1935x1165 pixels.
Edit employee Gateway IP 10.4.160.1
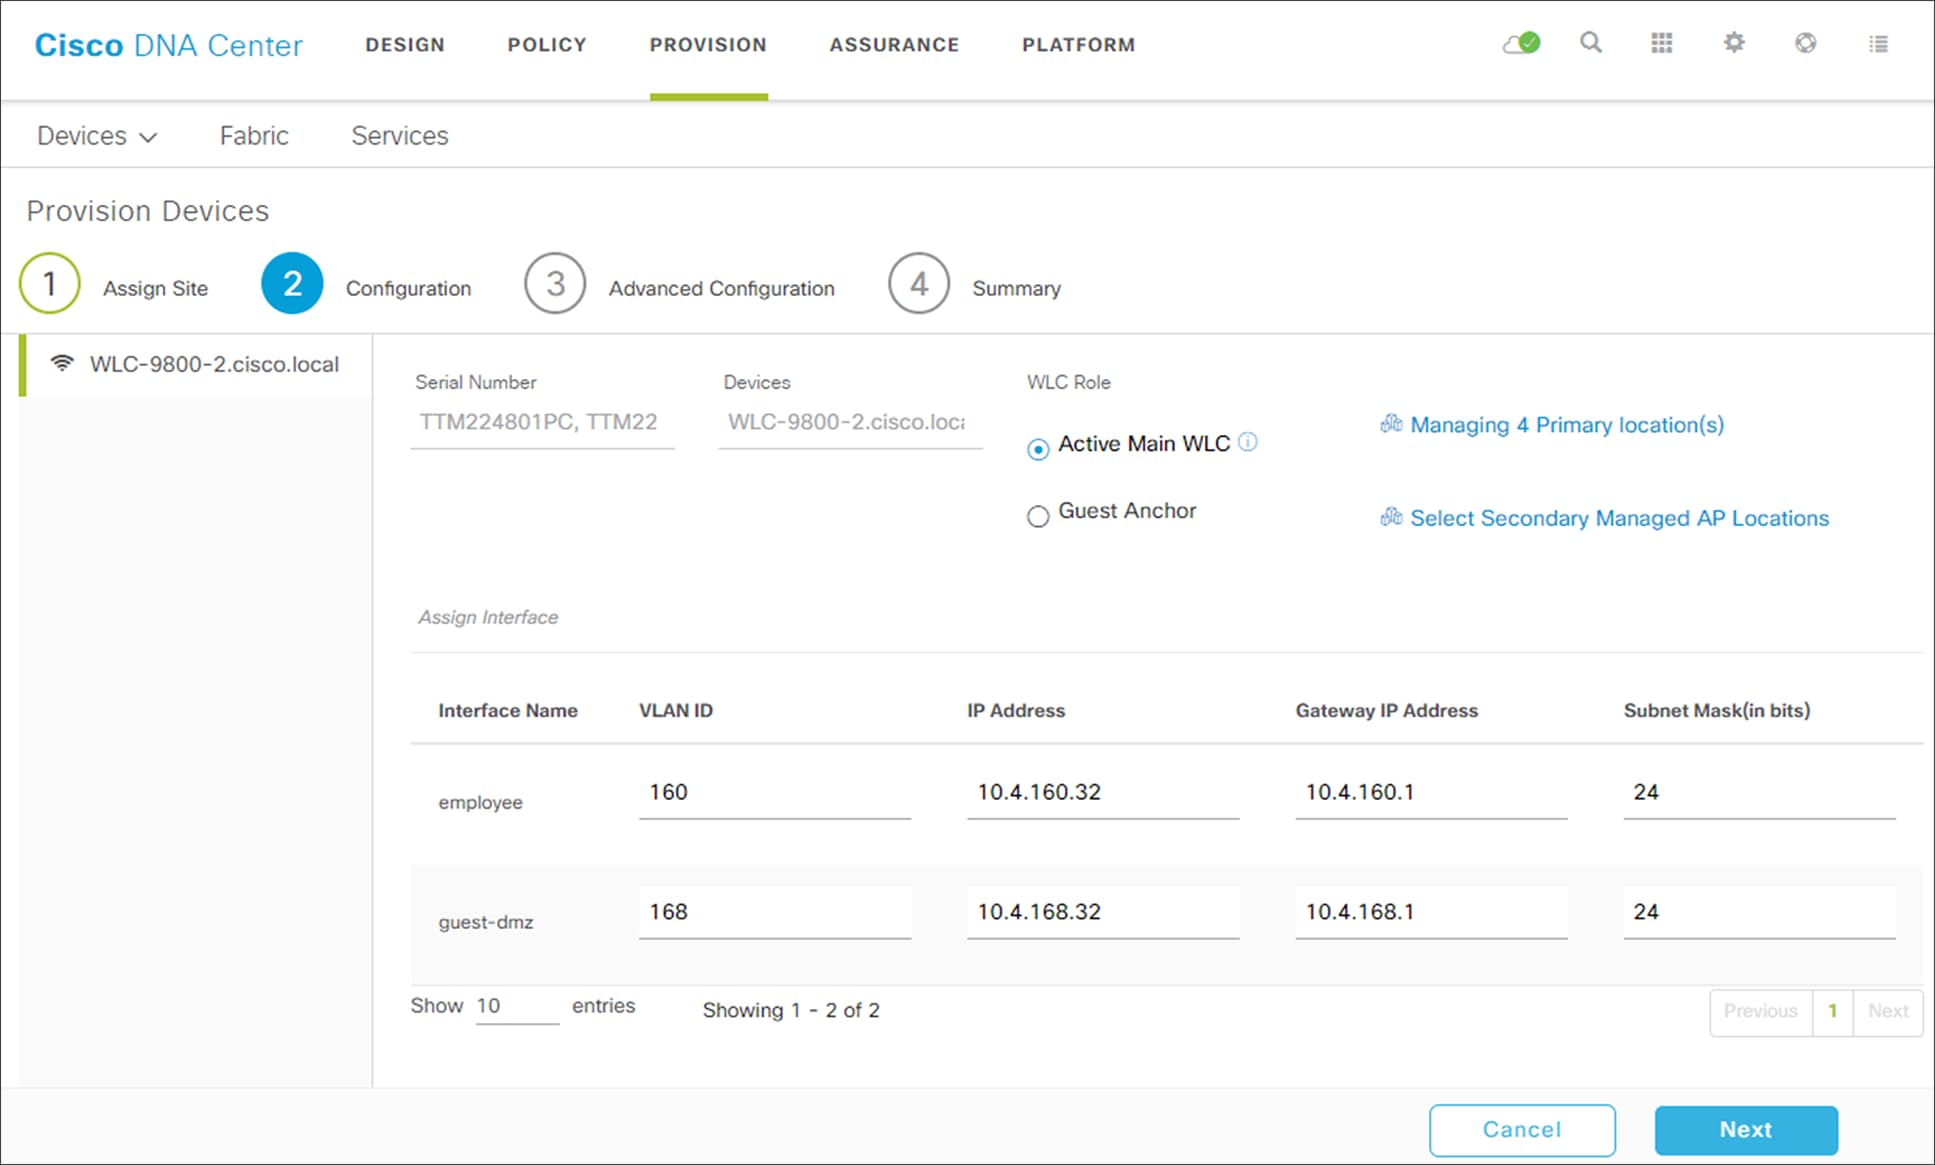[1431, 793]
